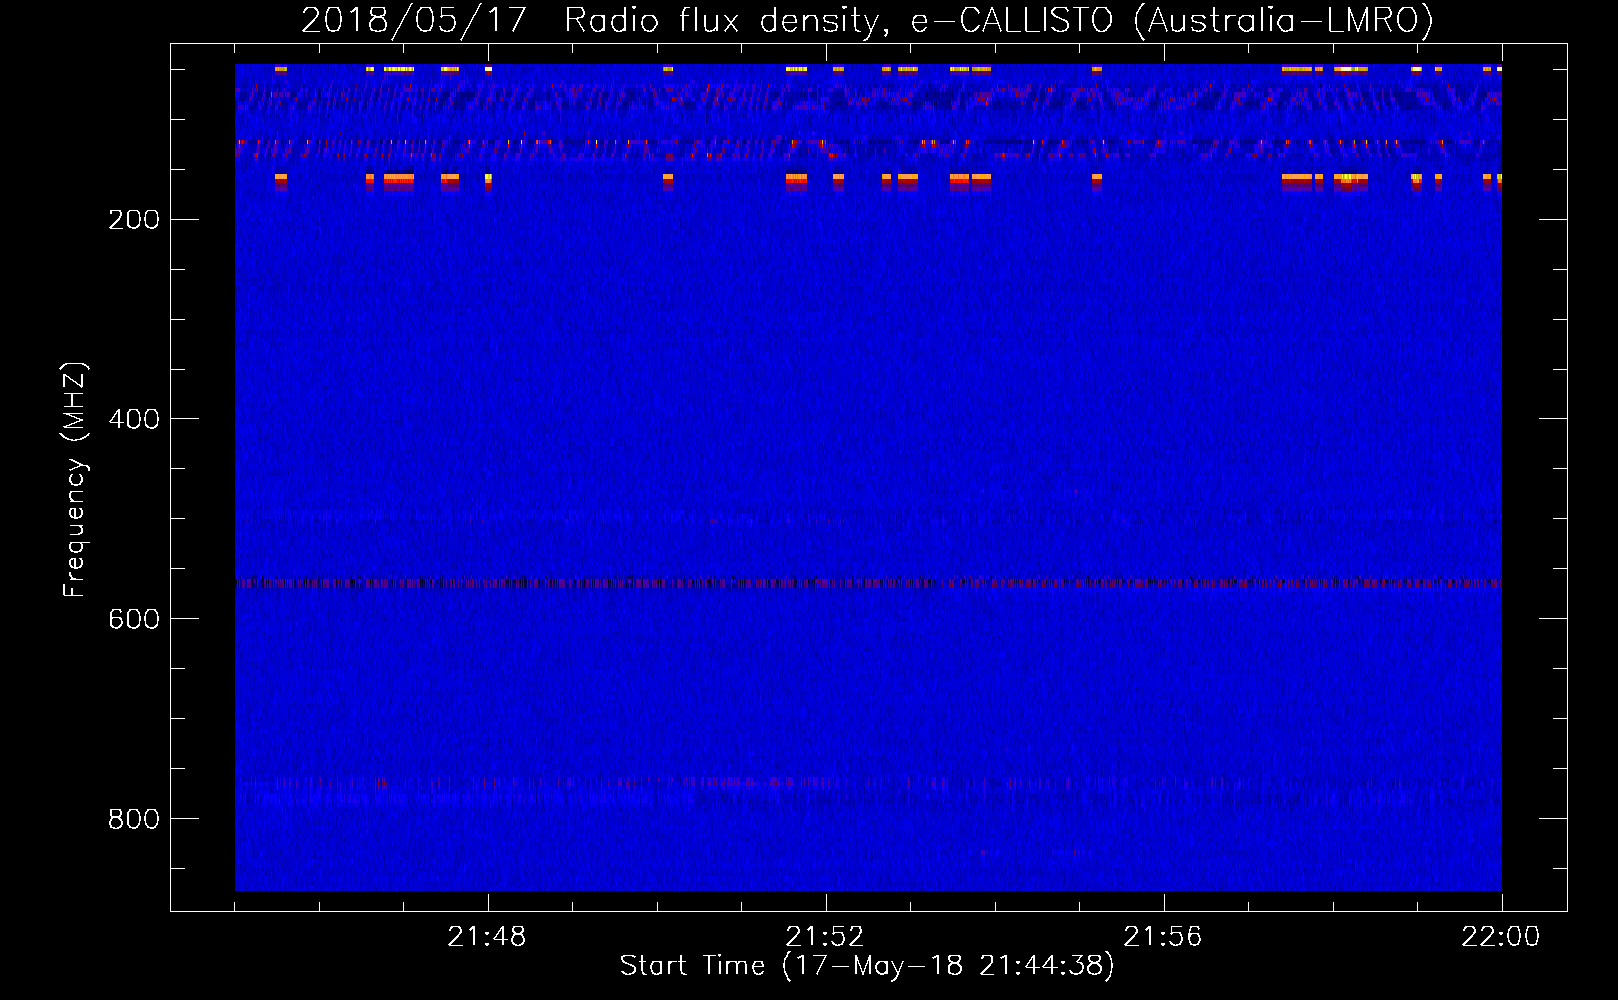Click the "Frequency (MHZ)" axis label
The height and width of the screenshot is (1000, 1618).
[x=75, y=480]
